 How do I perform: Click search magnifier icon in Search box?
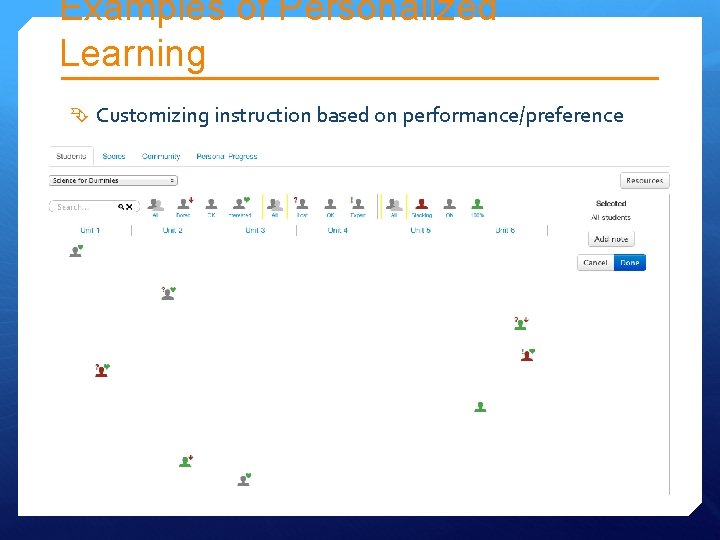[121, 207]
